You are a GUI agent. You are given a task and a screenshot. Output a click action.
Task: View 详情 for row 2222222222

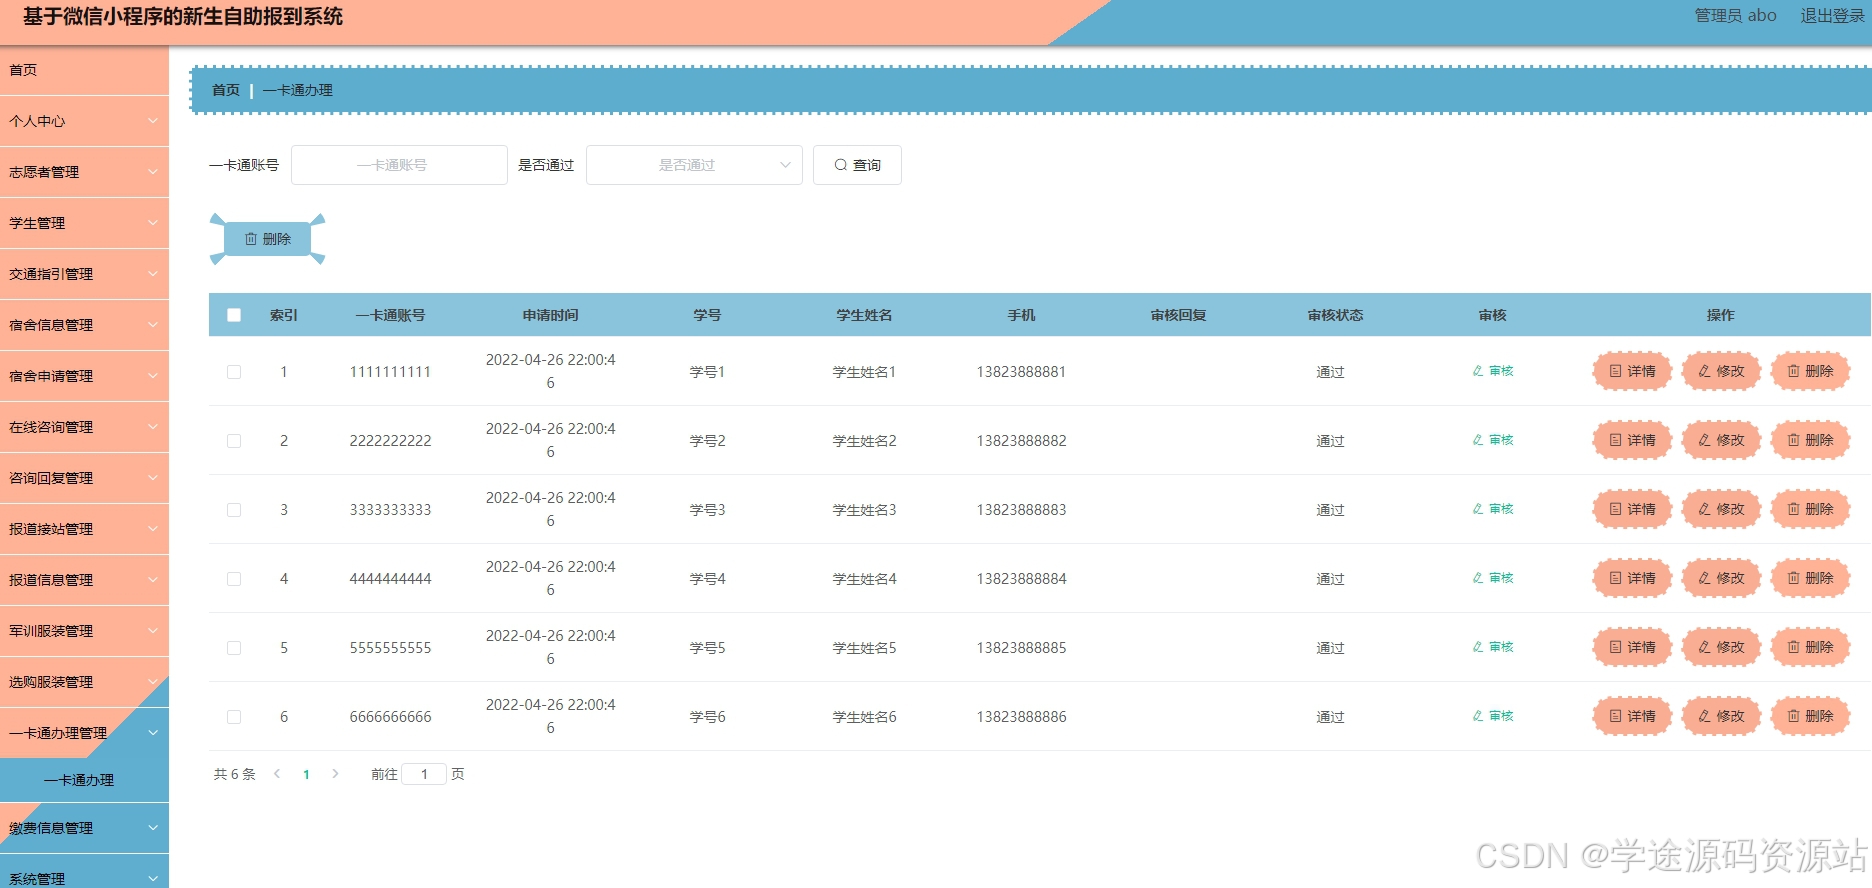coord(1632,440)
